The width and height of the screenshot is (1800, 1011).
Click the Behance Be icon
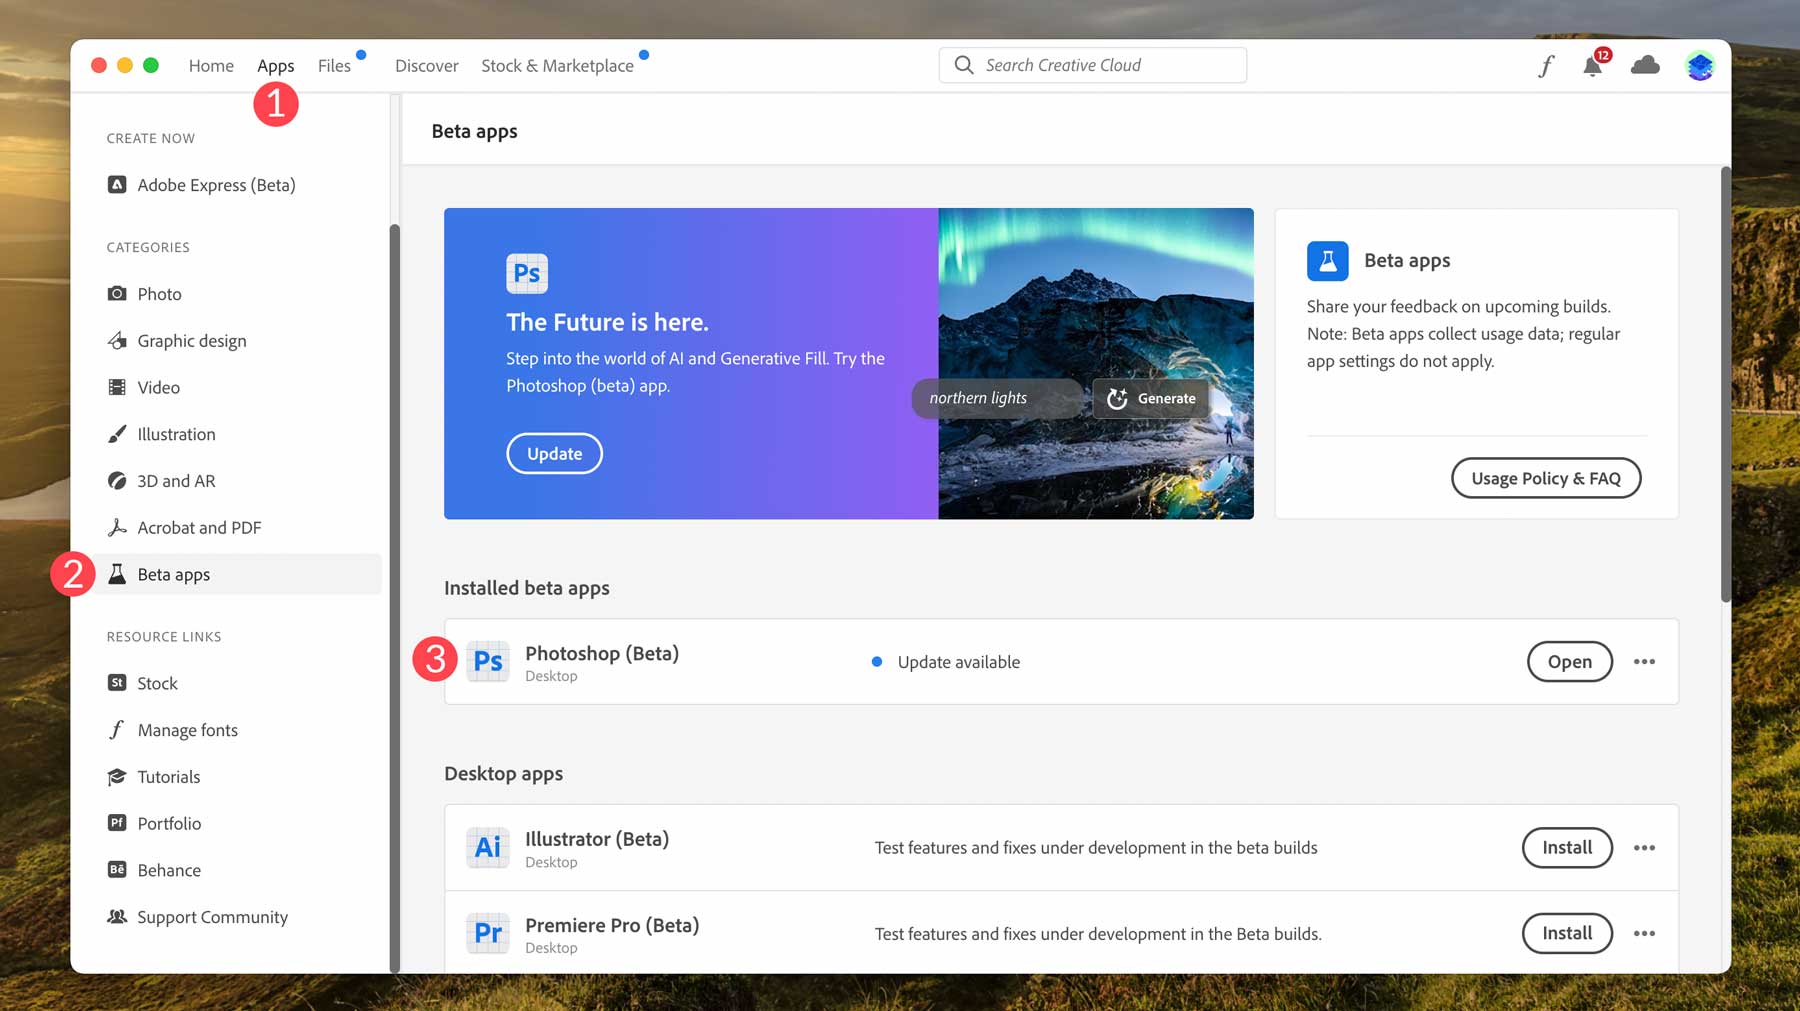click(x=117, y=870)
